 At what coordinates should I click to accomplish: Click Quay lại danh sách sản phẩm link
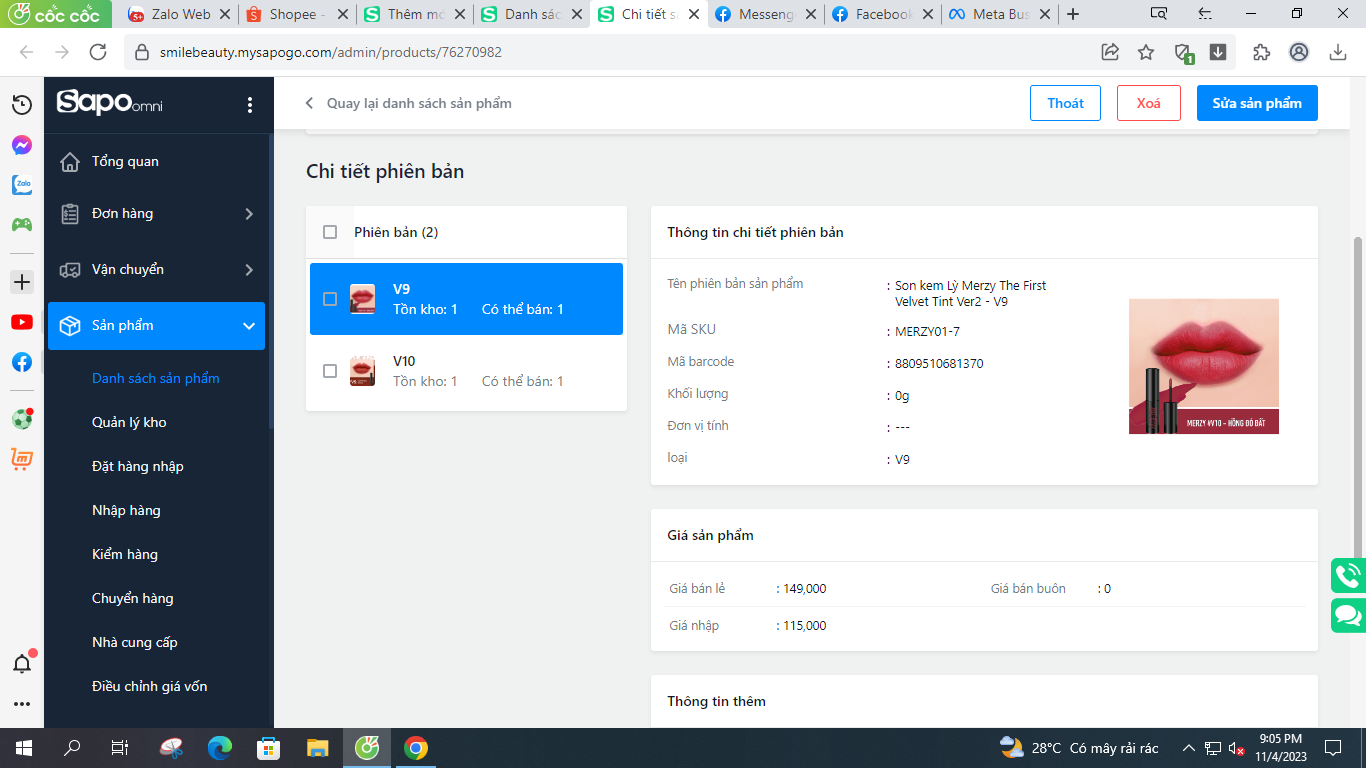[409, 103]
